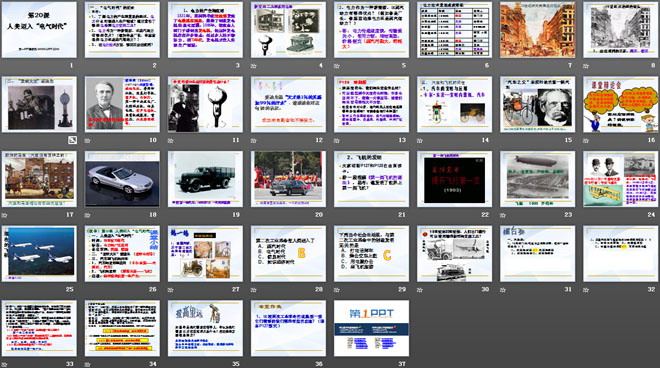
Task: Click the animation star icon under slide 31
Action: click(x=503, y=290)
